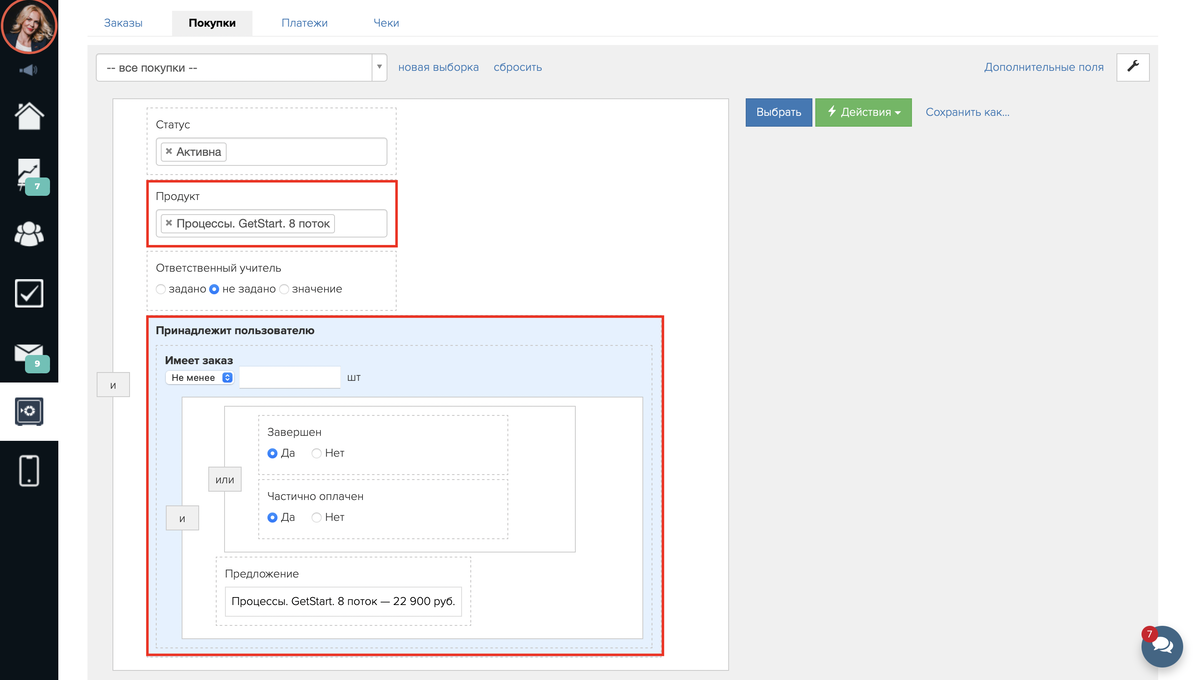Expand the green Действия dropdown
1199x680 pixels.
(x=863, y=112)
